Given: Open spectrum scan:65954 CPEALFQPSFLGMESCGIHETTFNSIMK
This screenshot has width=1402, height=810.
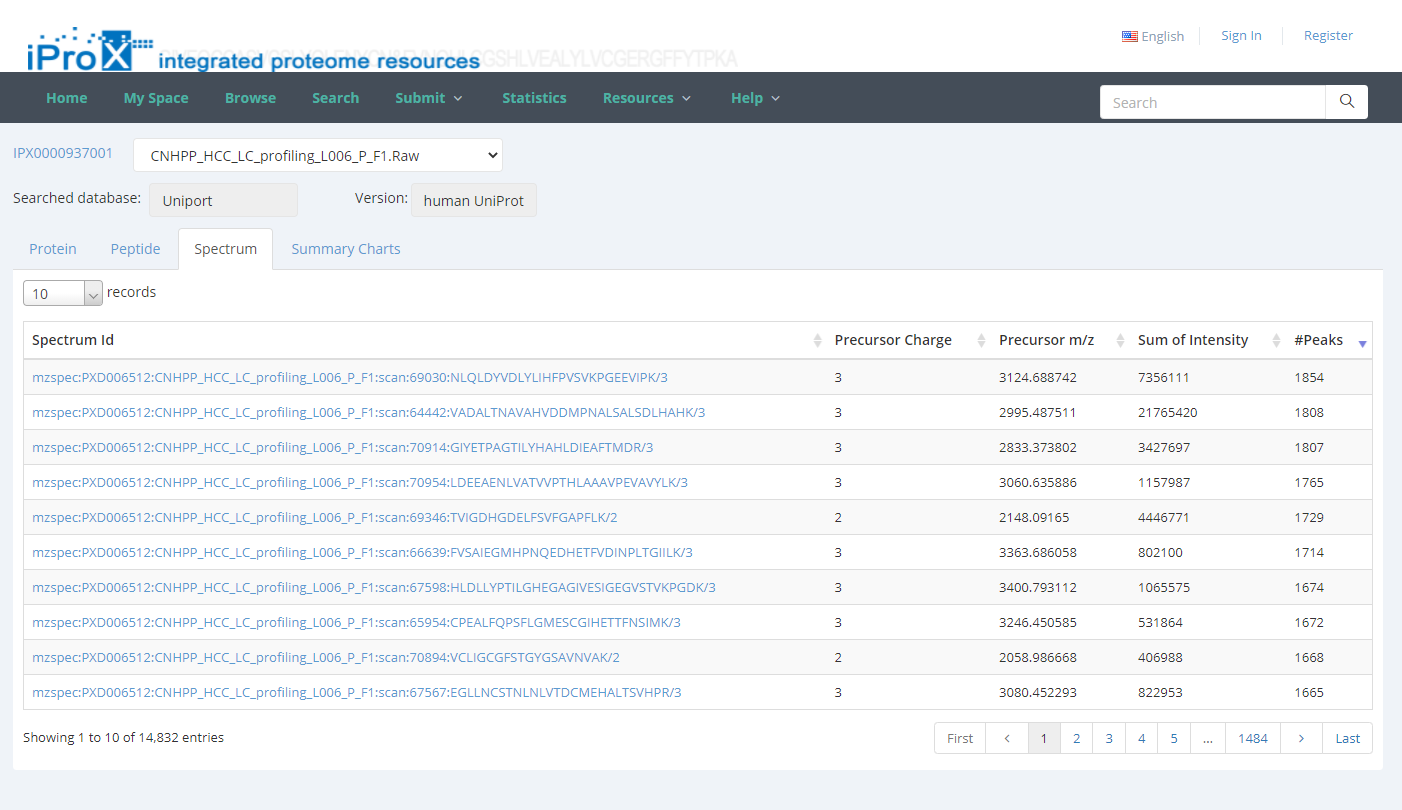Looking at the screenshot, I should click(356, 623).
